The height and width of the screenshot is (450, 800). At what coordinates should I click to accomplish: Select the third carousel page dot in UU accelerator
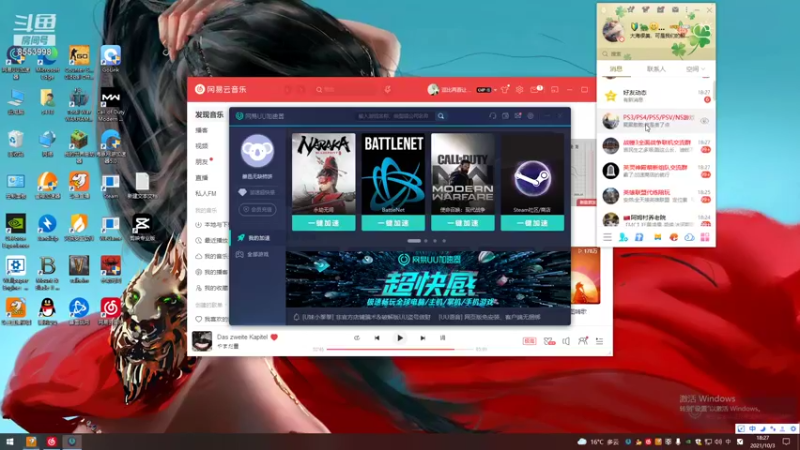(435, 241)
